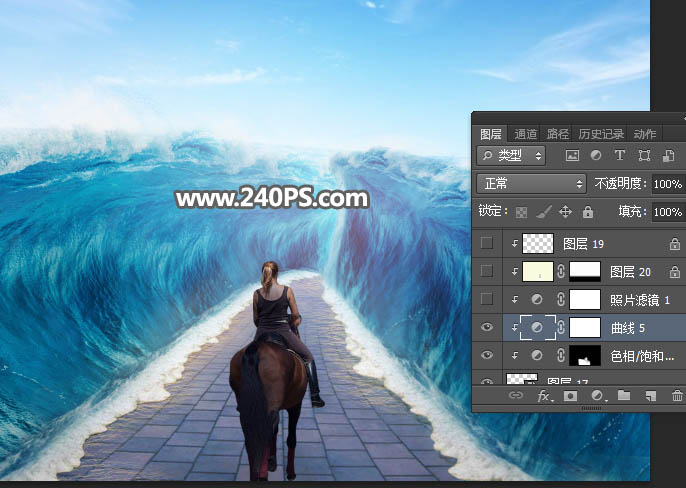The height and width of the screenshot is (488, 686).
Task: Select the 曲线 5 layer name
Action: pos(628,328)
